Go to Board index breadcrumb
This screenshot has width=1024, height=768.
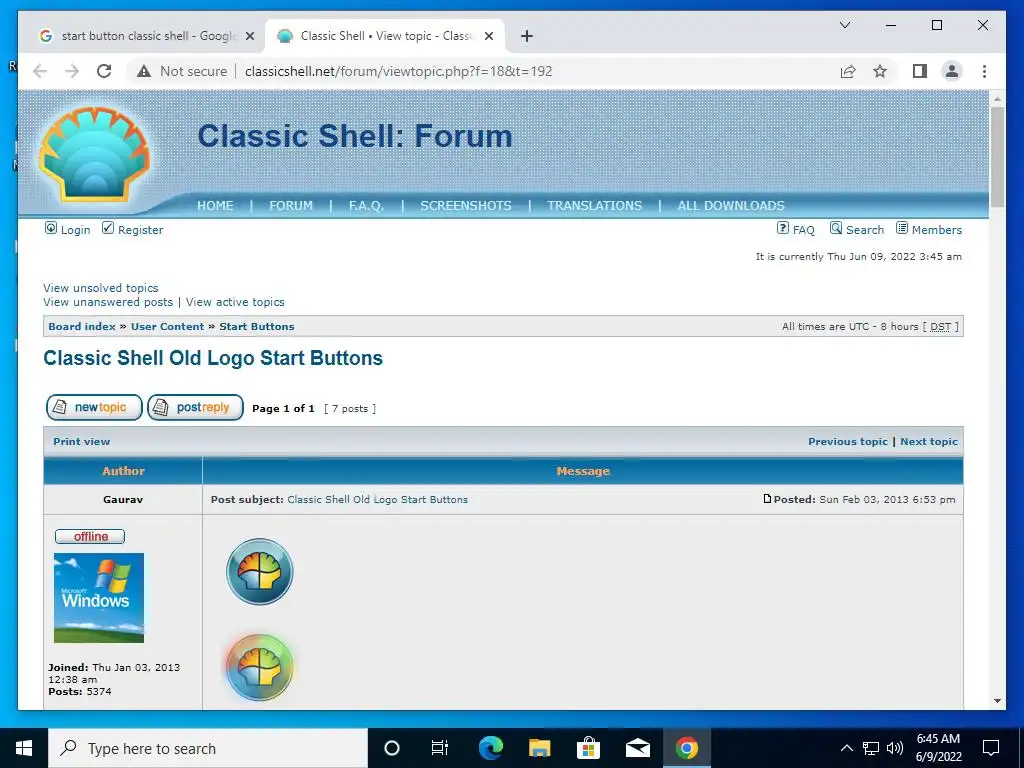(82, 327)
